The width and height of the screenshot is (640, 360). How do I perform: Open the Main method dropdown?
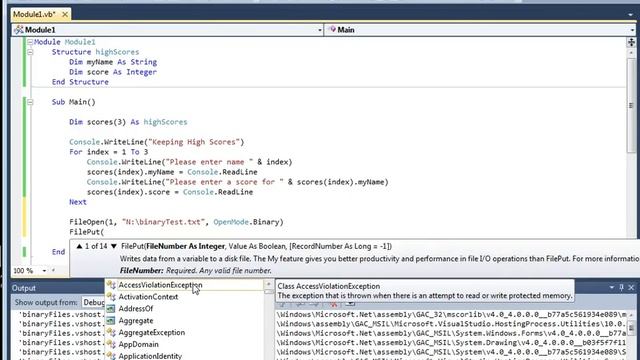[x=632, y=30]
